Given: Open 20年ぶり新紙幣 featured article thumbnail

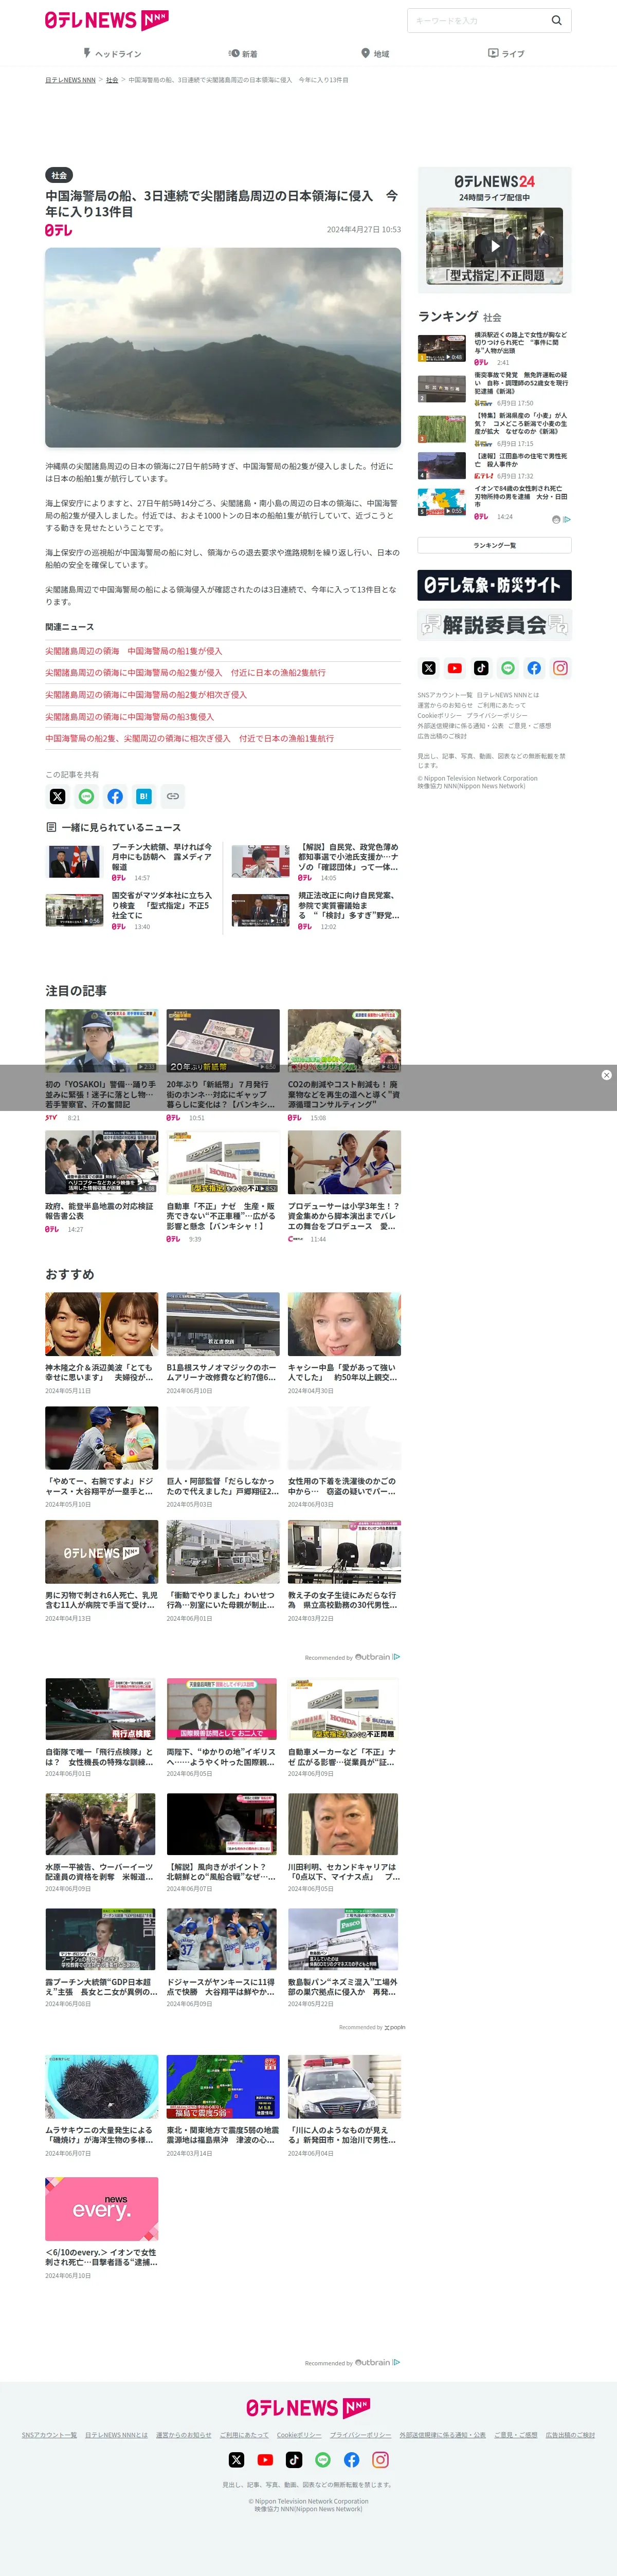Looking at the screenshot, I should coord(223,1041).
